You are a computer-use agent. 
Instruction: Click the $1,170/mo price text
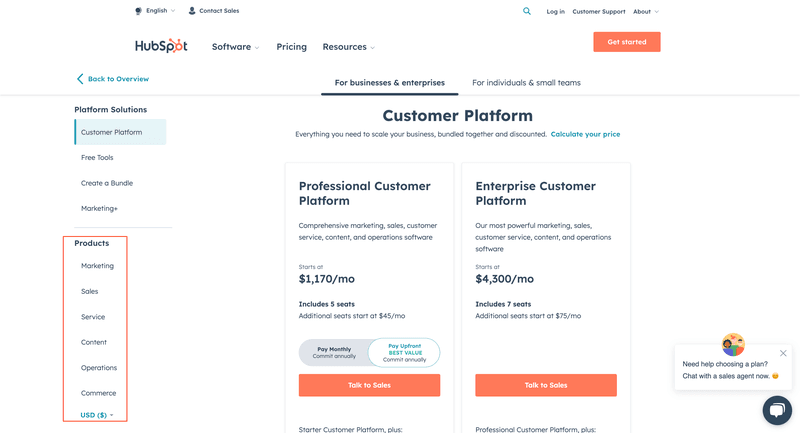click(x=327, y=279)
